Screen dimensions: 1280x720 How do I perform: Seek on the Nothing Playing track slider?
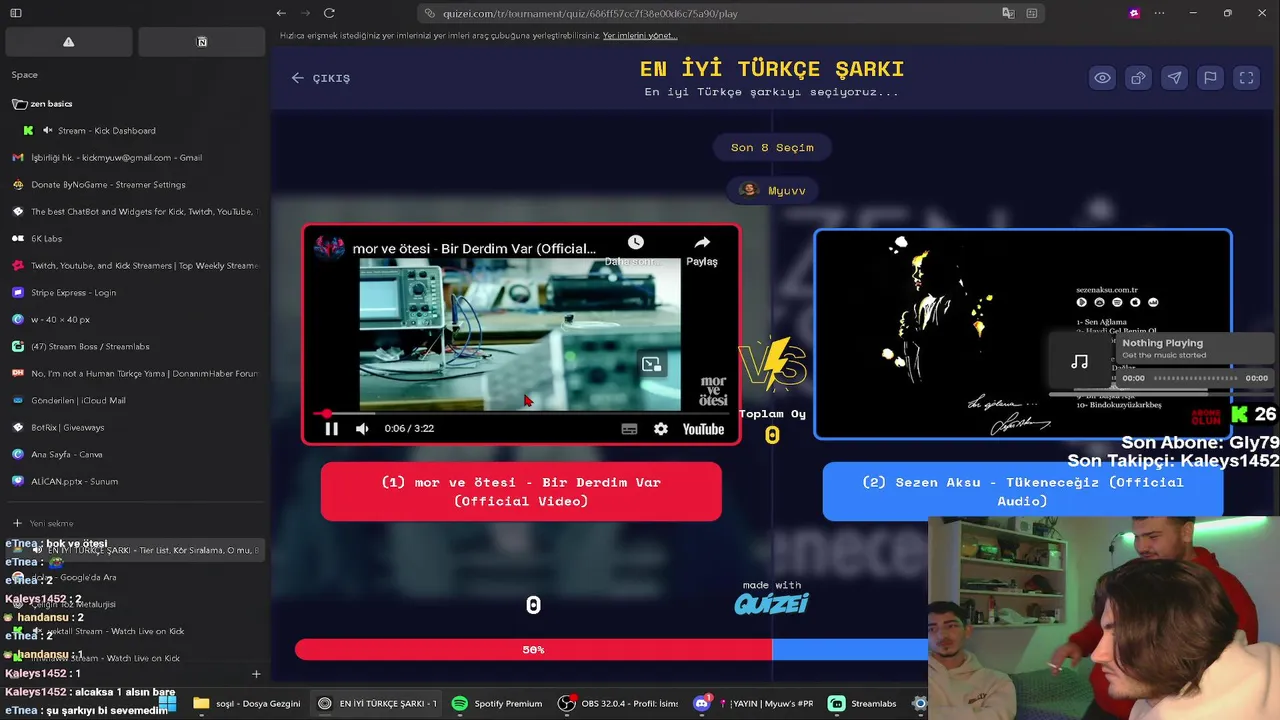(x=1195, y=379)
